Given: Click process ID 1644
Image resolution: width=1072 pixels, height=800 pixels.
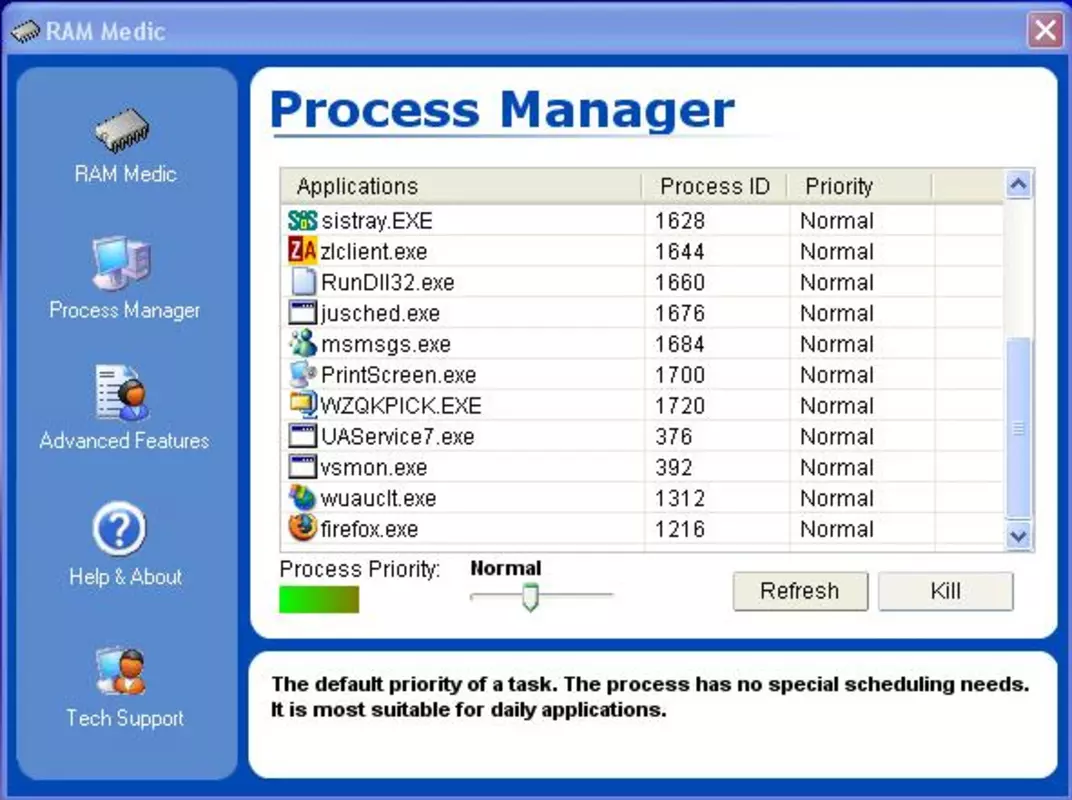Looking at the screenshot, I should pyautogui.click(x=680, y=252).
